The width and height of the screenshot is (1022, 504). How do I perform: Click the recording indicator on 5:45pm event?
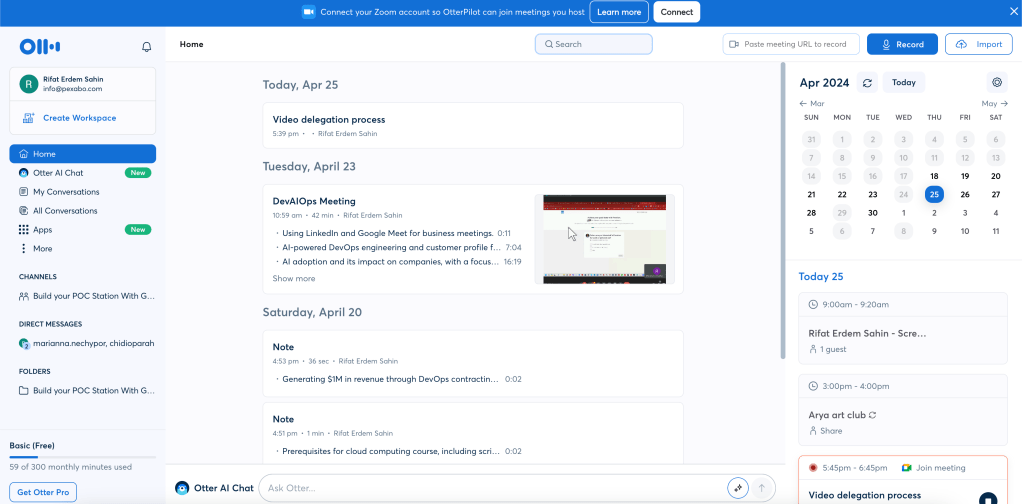[813, 468]
